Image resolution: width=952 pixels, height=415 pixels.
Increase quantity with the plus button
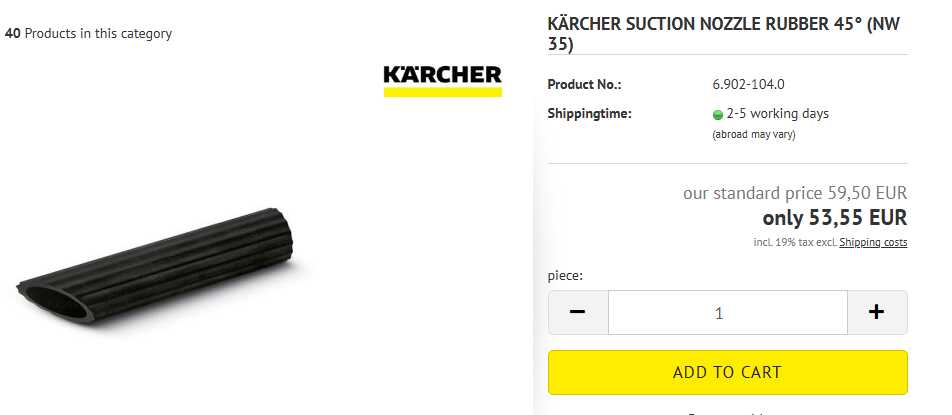coord(877,312)
